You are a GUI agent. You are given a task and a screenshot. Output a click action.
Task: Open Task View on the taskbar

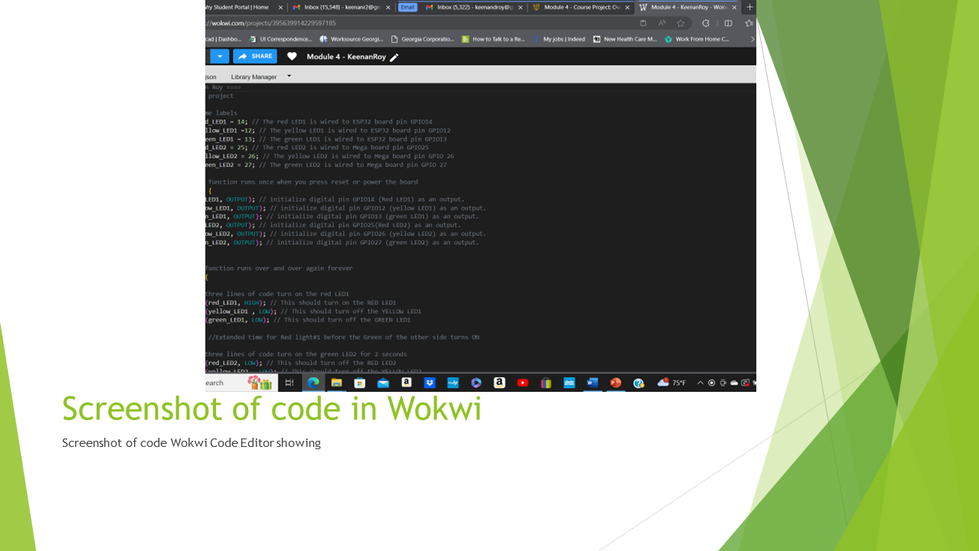[289, 383]
